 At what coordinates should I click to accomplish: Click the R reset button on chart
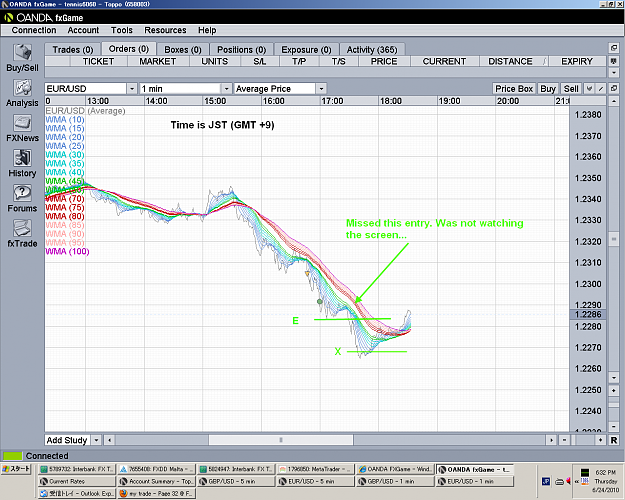pyautogui.click(x=614, y=440)
